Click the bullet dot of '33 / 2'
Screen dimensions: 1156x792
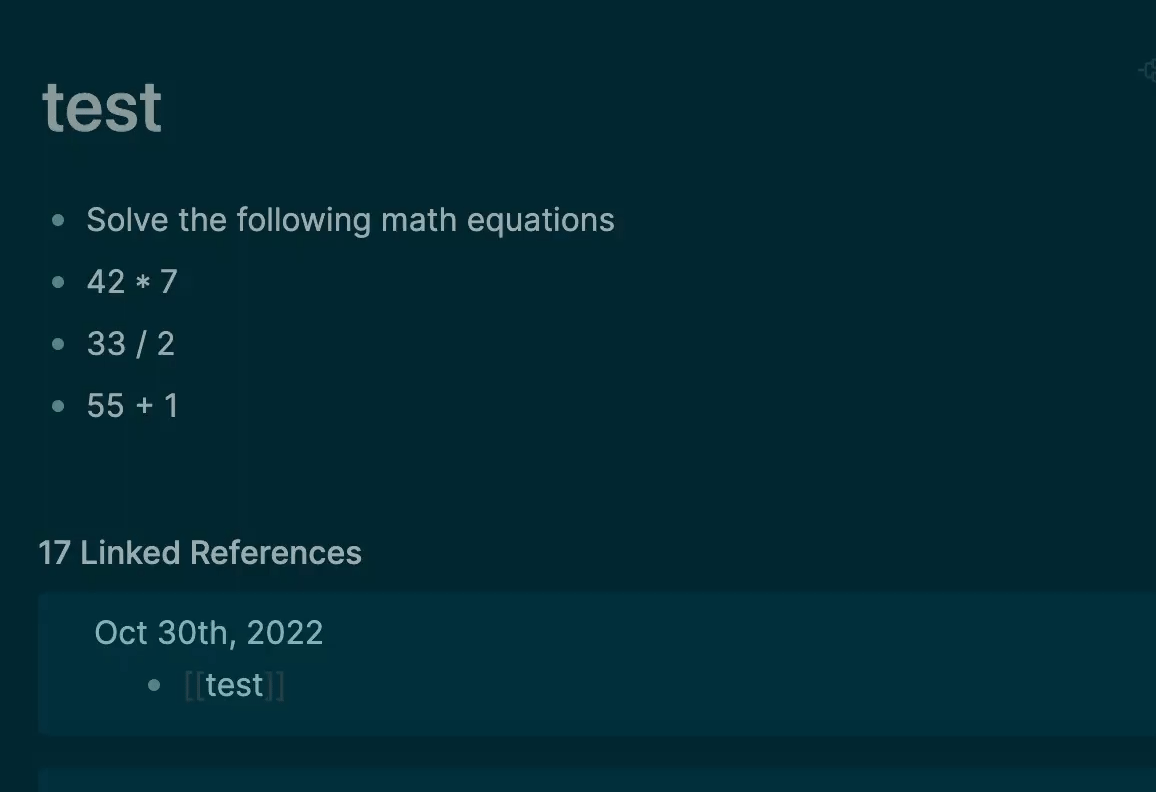click(58, 344)
